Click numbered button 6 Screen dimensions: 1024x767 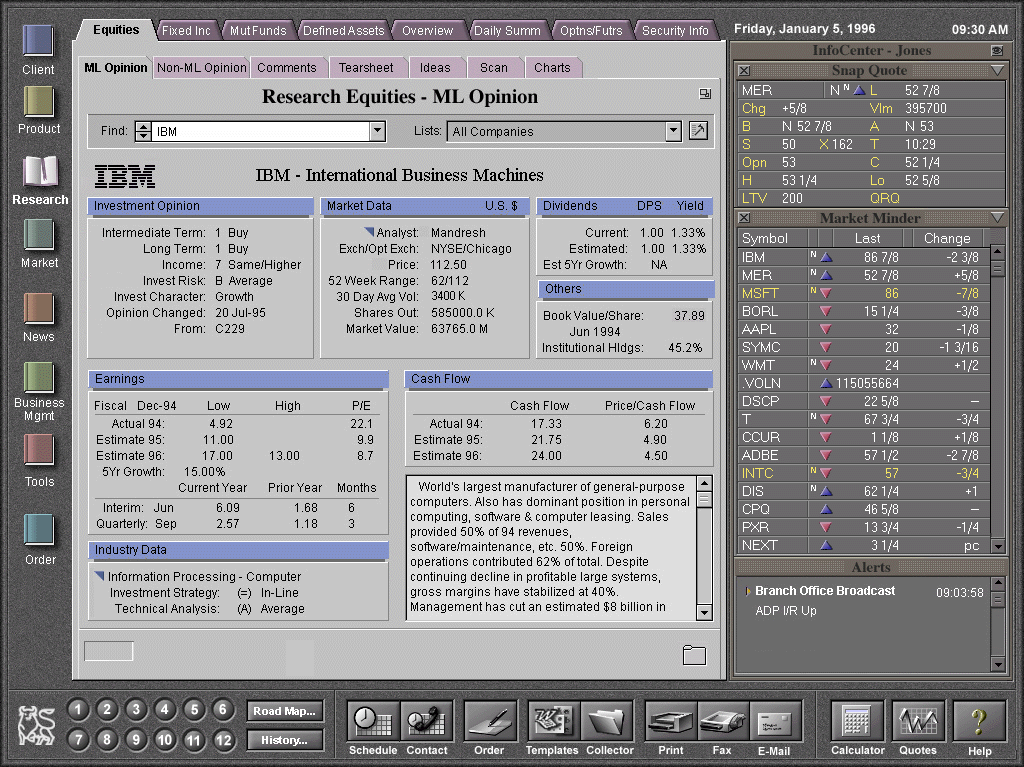pos(223,710)
